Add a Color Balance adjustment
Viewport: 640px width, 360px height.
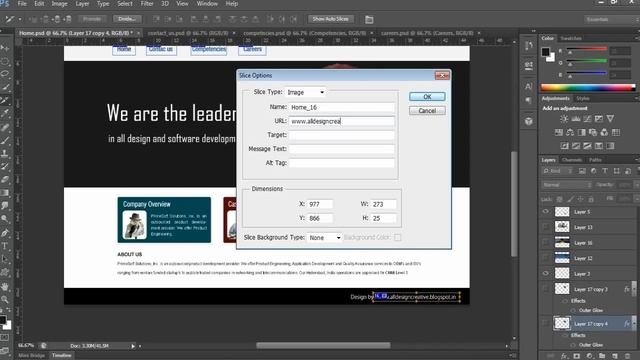click(x=570, y=132)
